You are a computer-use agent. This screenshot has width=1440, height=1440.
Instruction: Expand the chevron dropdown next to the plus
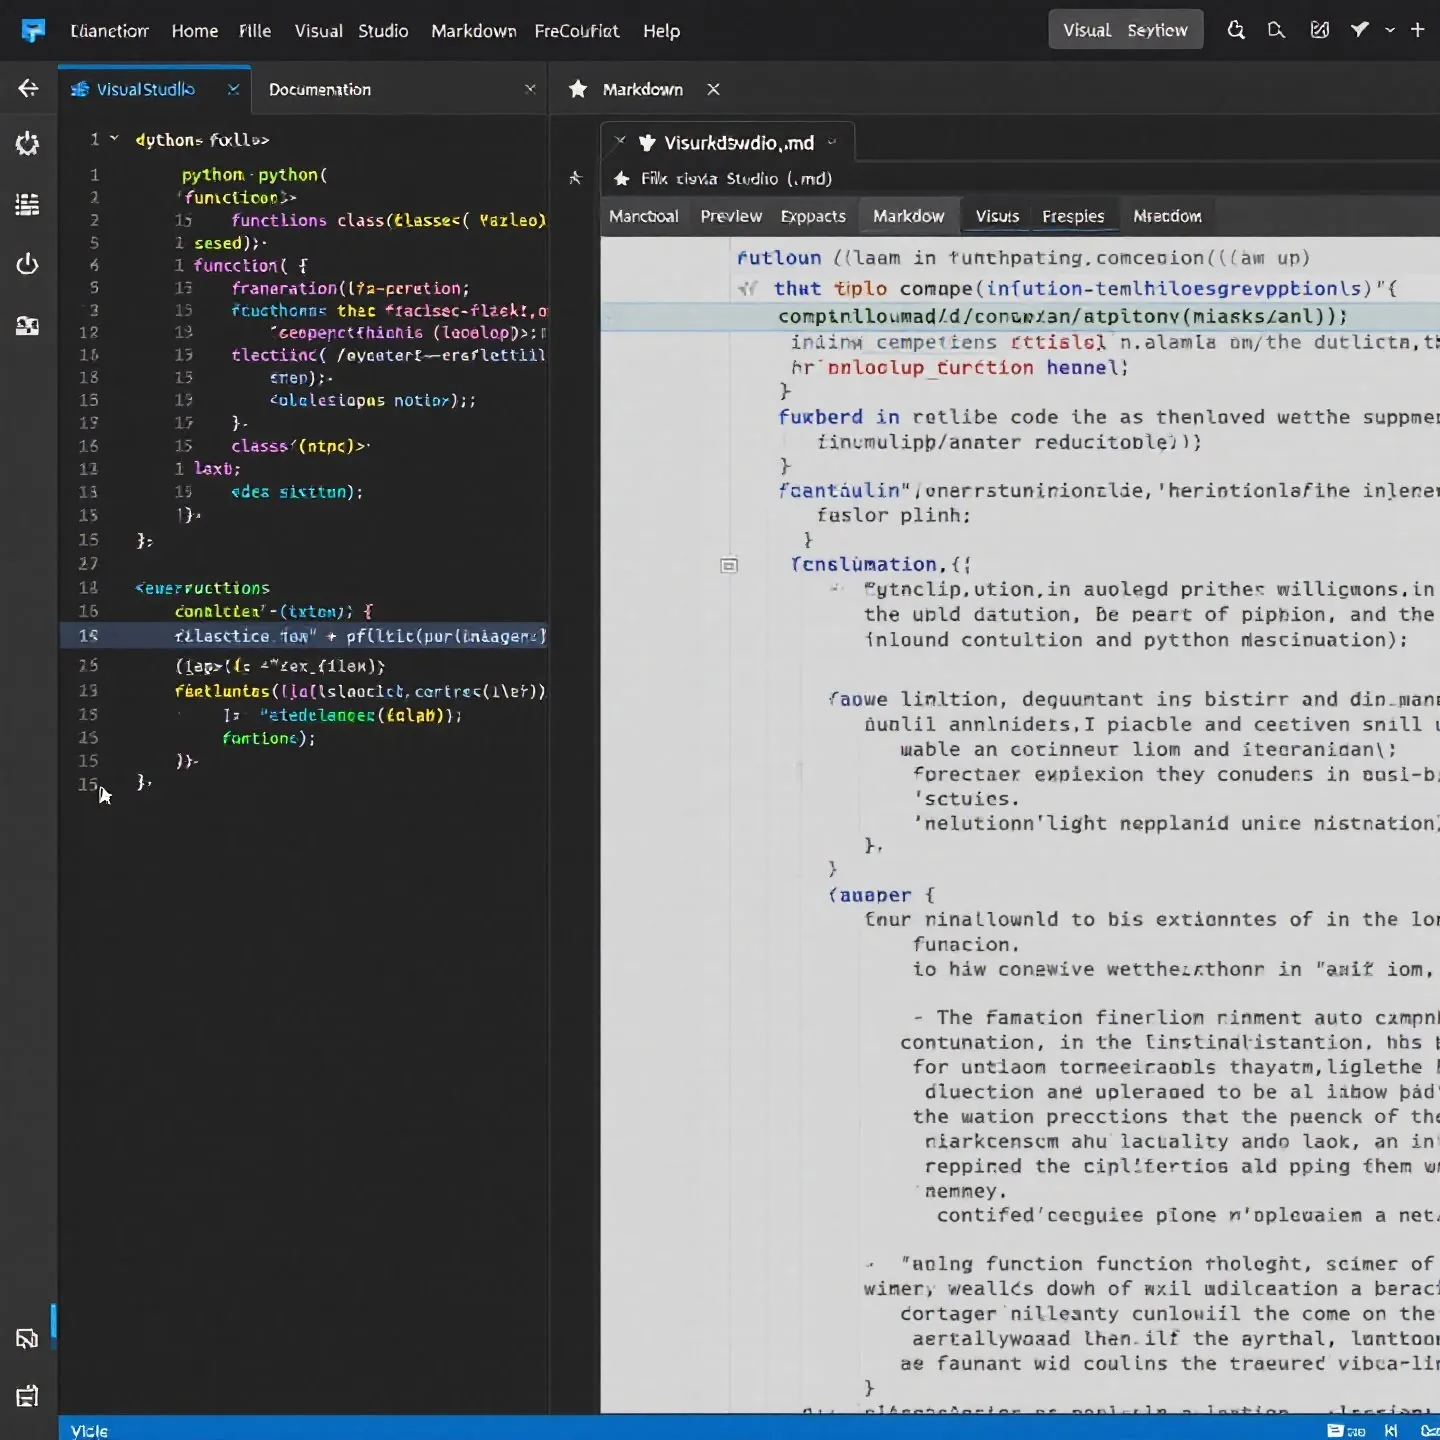[x=1390, y=31]
